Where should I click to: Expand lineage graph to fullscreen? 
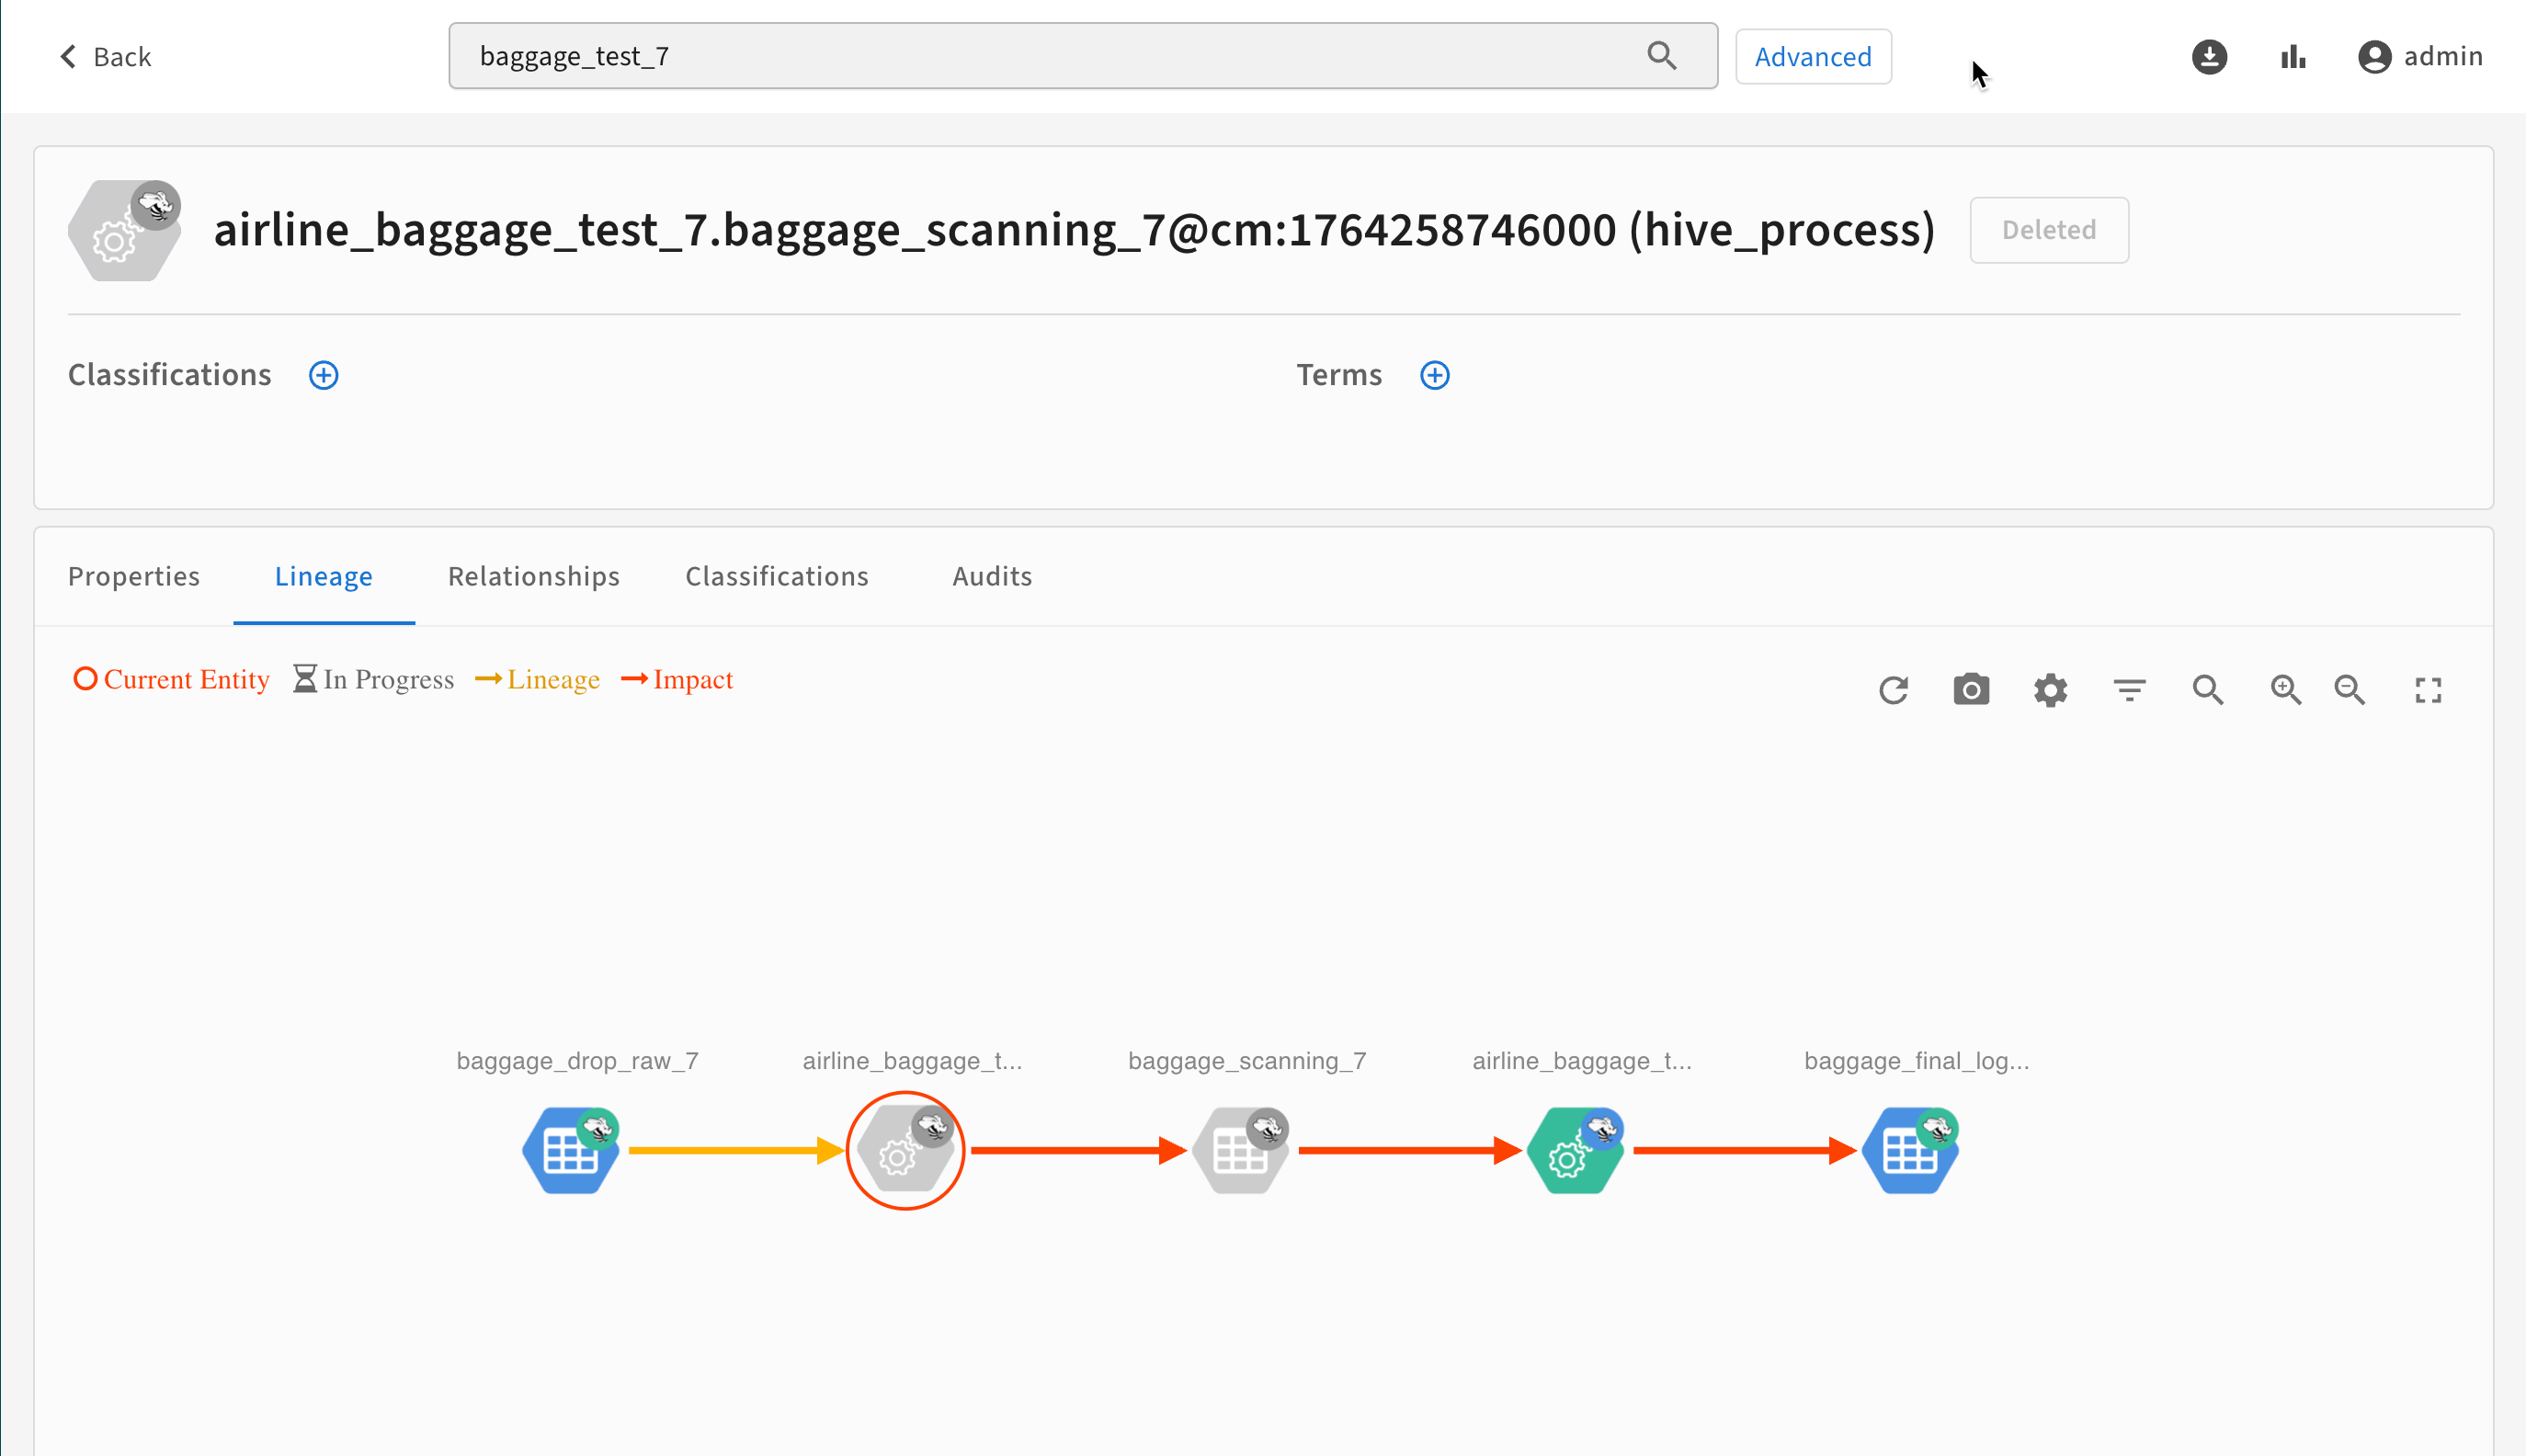(x=2428, y=690)
